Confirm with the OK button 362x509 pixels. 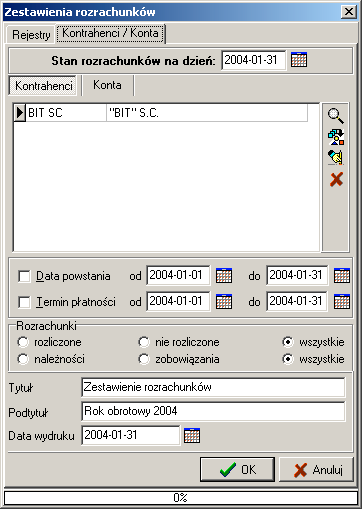point(237,469)
